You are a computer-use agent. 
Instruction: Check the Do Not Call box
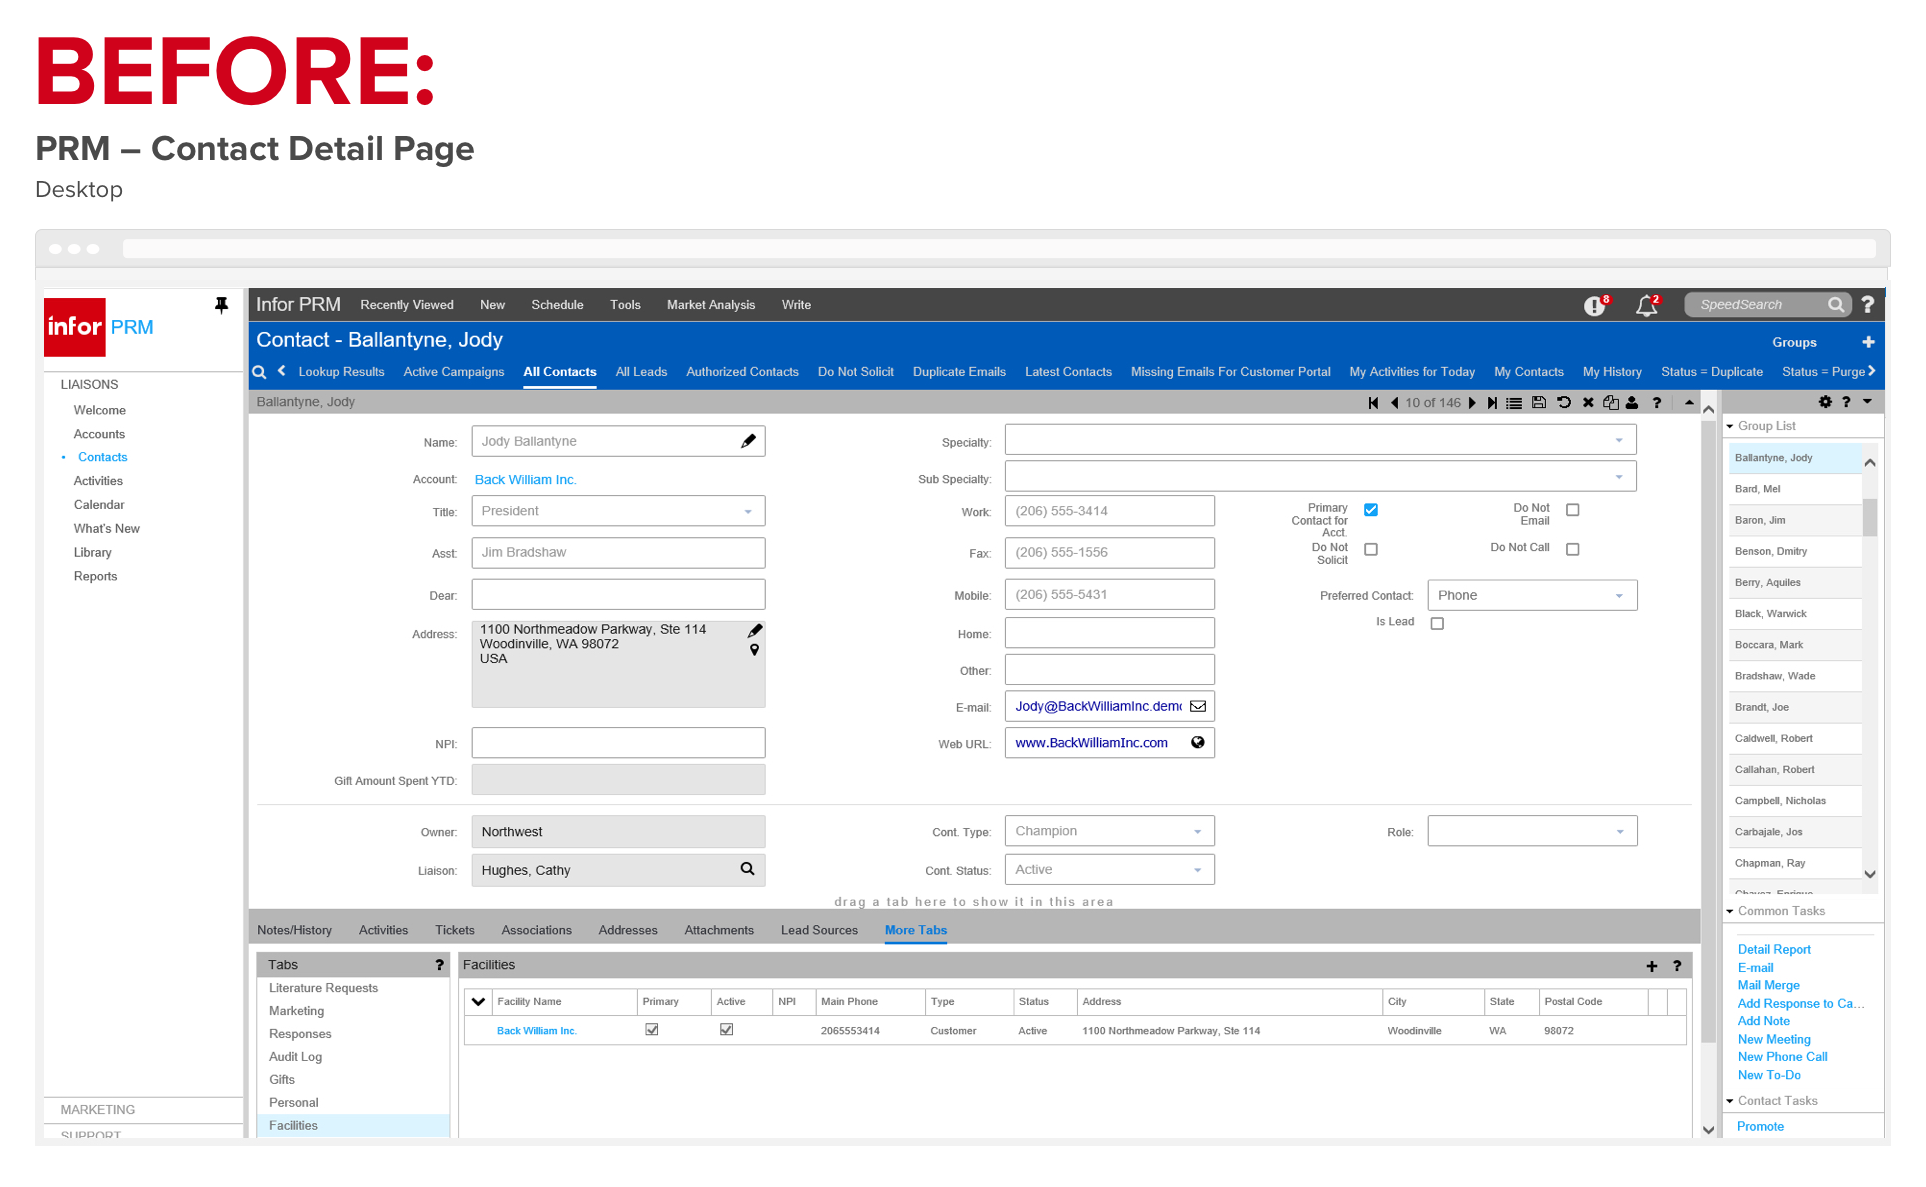pos(1573,549)
